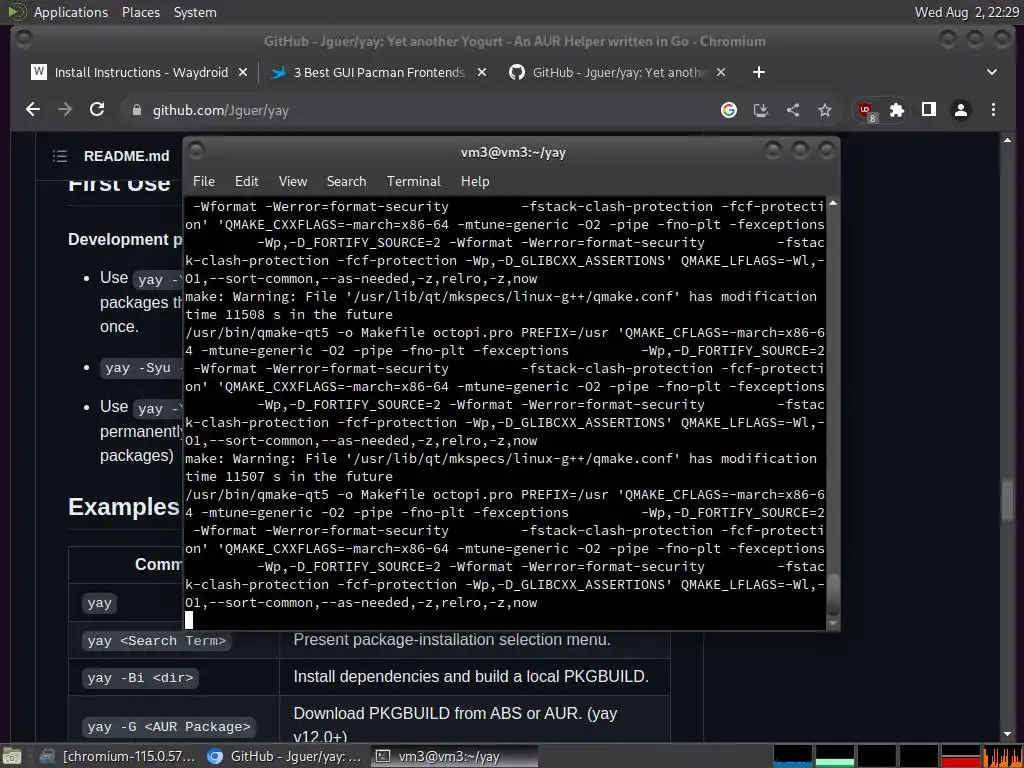Screen dimensions: 1024x768
Task: Close the 3 Best GUI Pacman Frontends tab
Action: 482,72
